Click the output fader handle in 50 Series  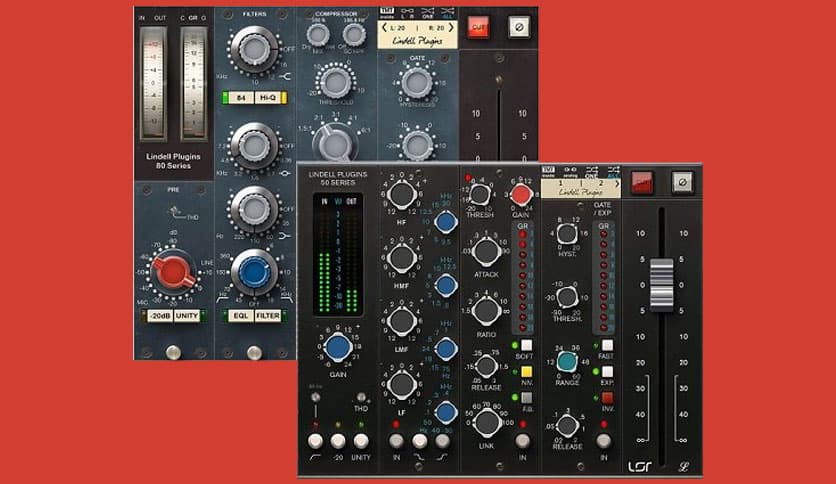pos(662,285)
